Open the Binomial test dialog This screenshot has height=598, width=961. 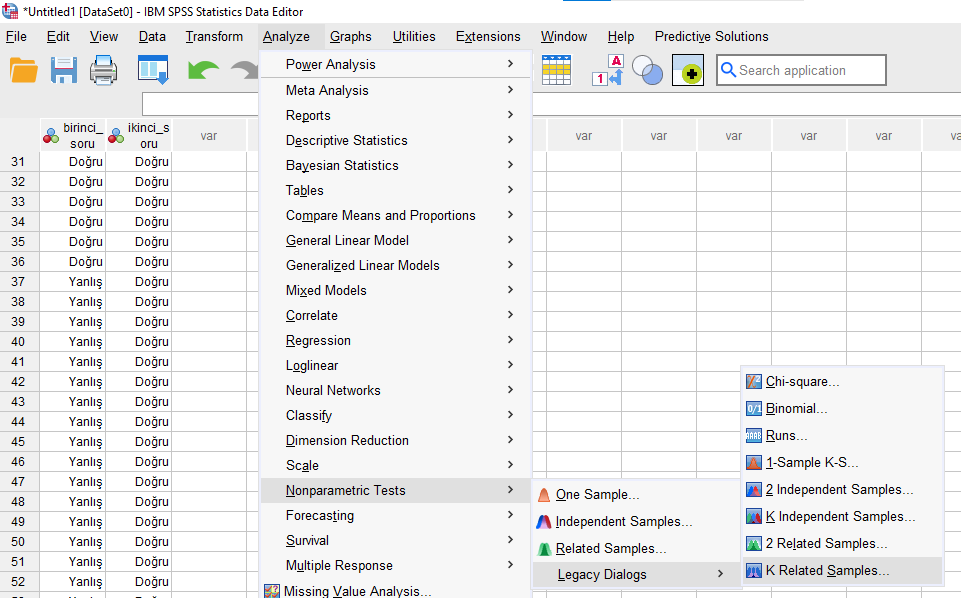(796, 408)
